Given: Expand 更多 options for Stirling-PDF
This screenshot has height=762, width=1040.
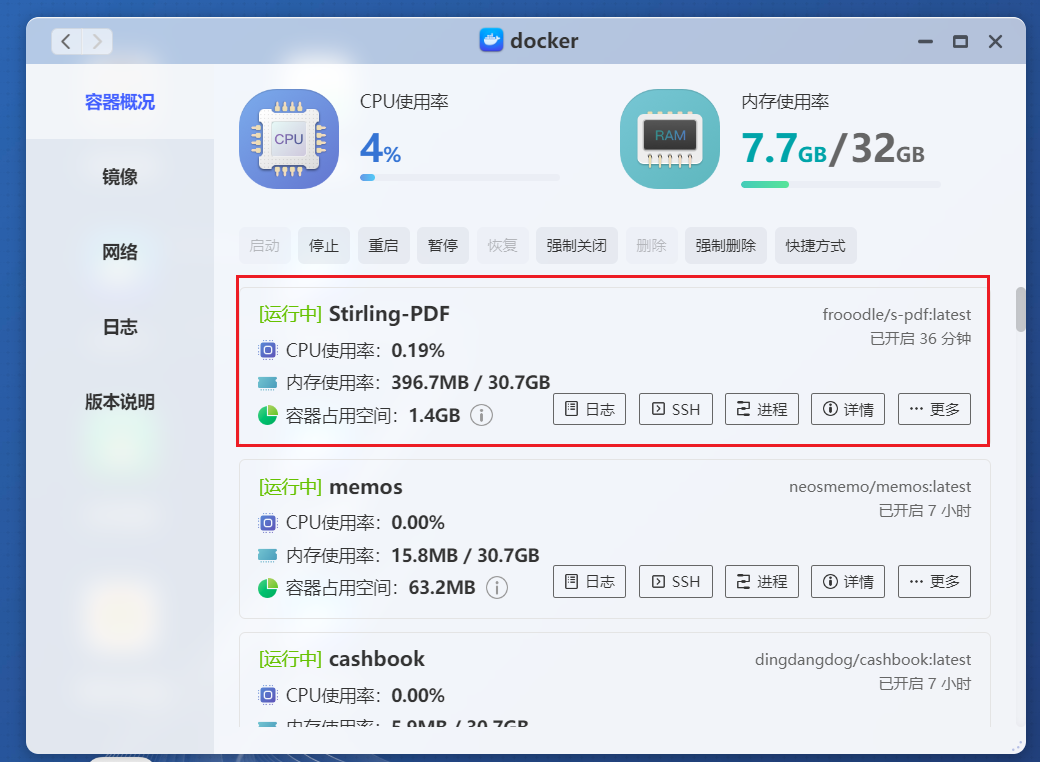Looking at the screenshot, I should pos(935,409).
